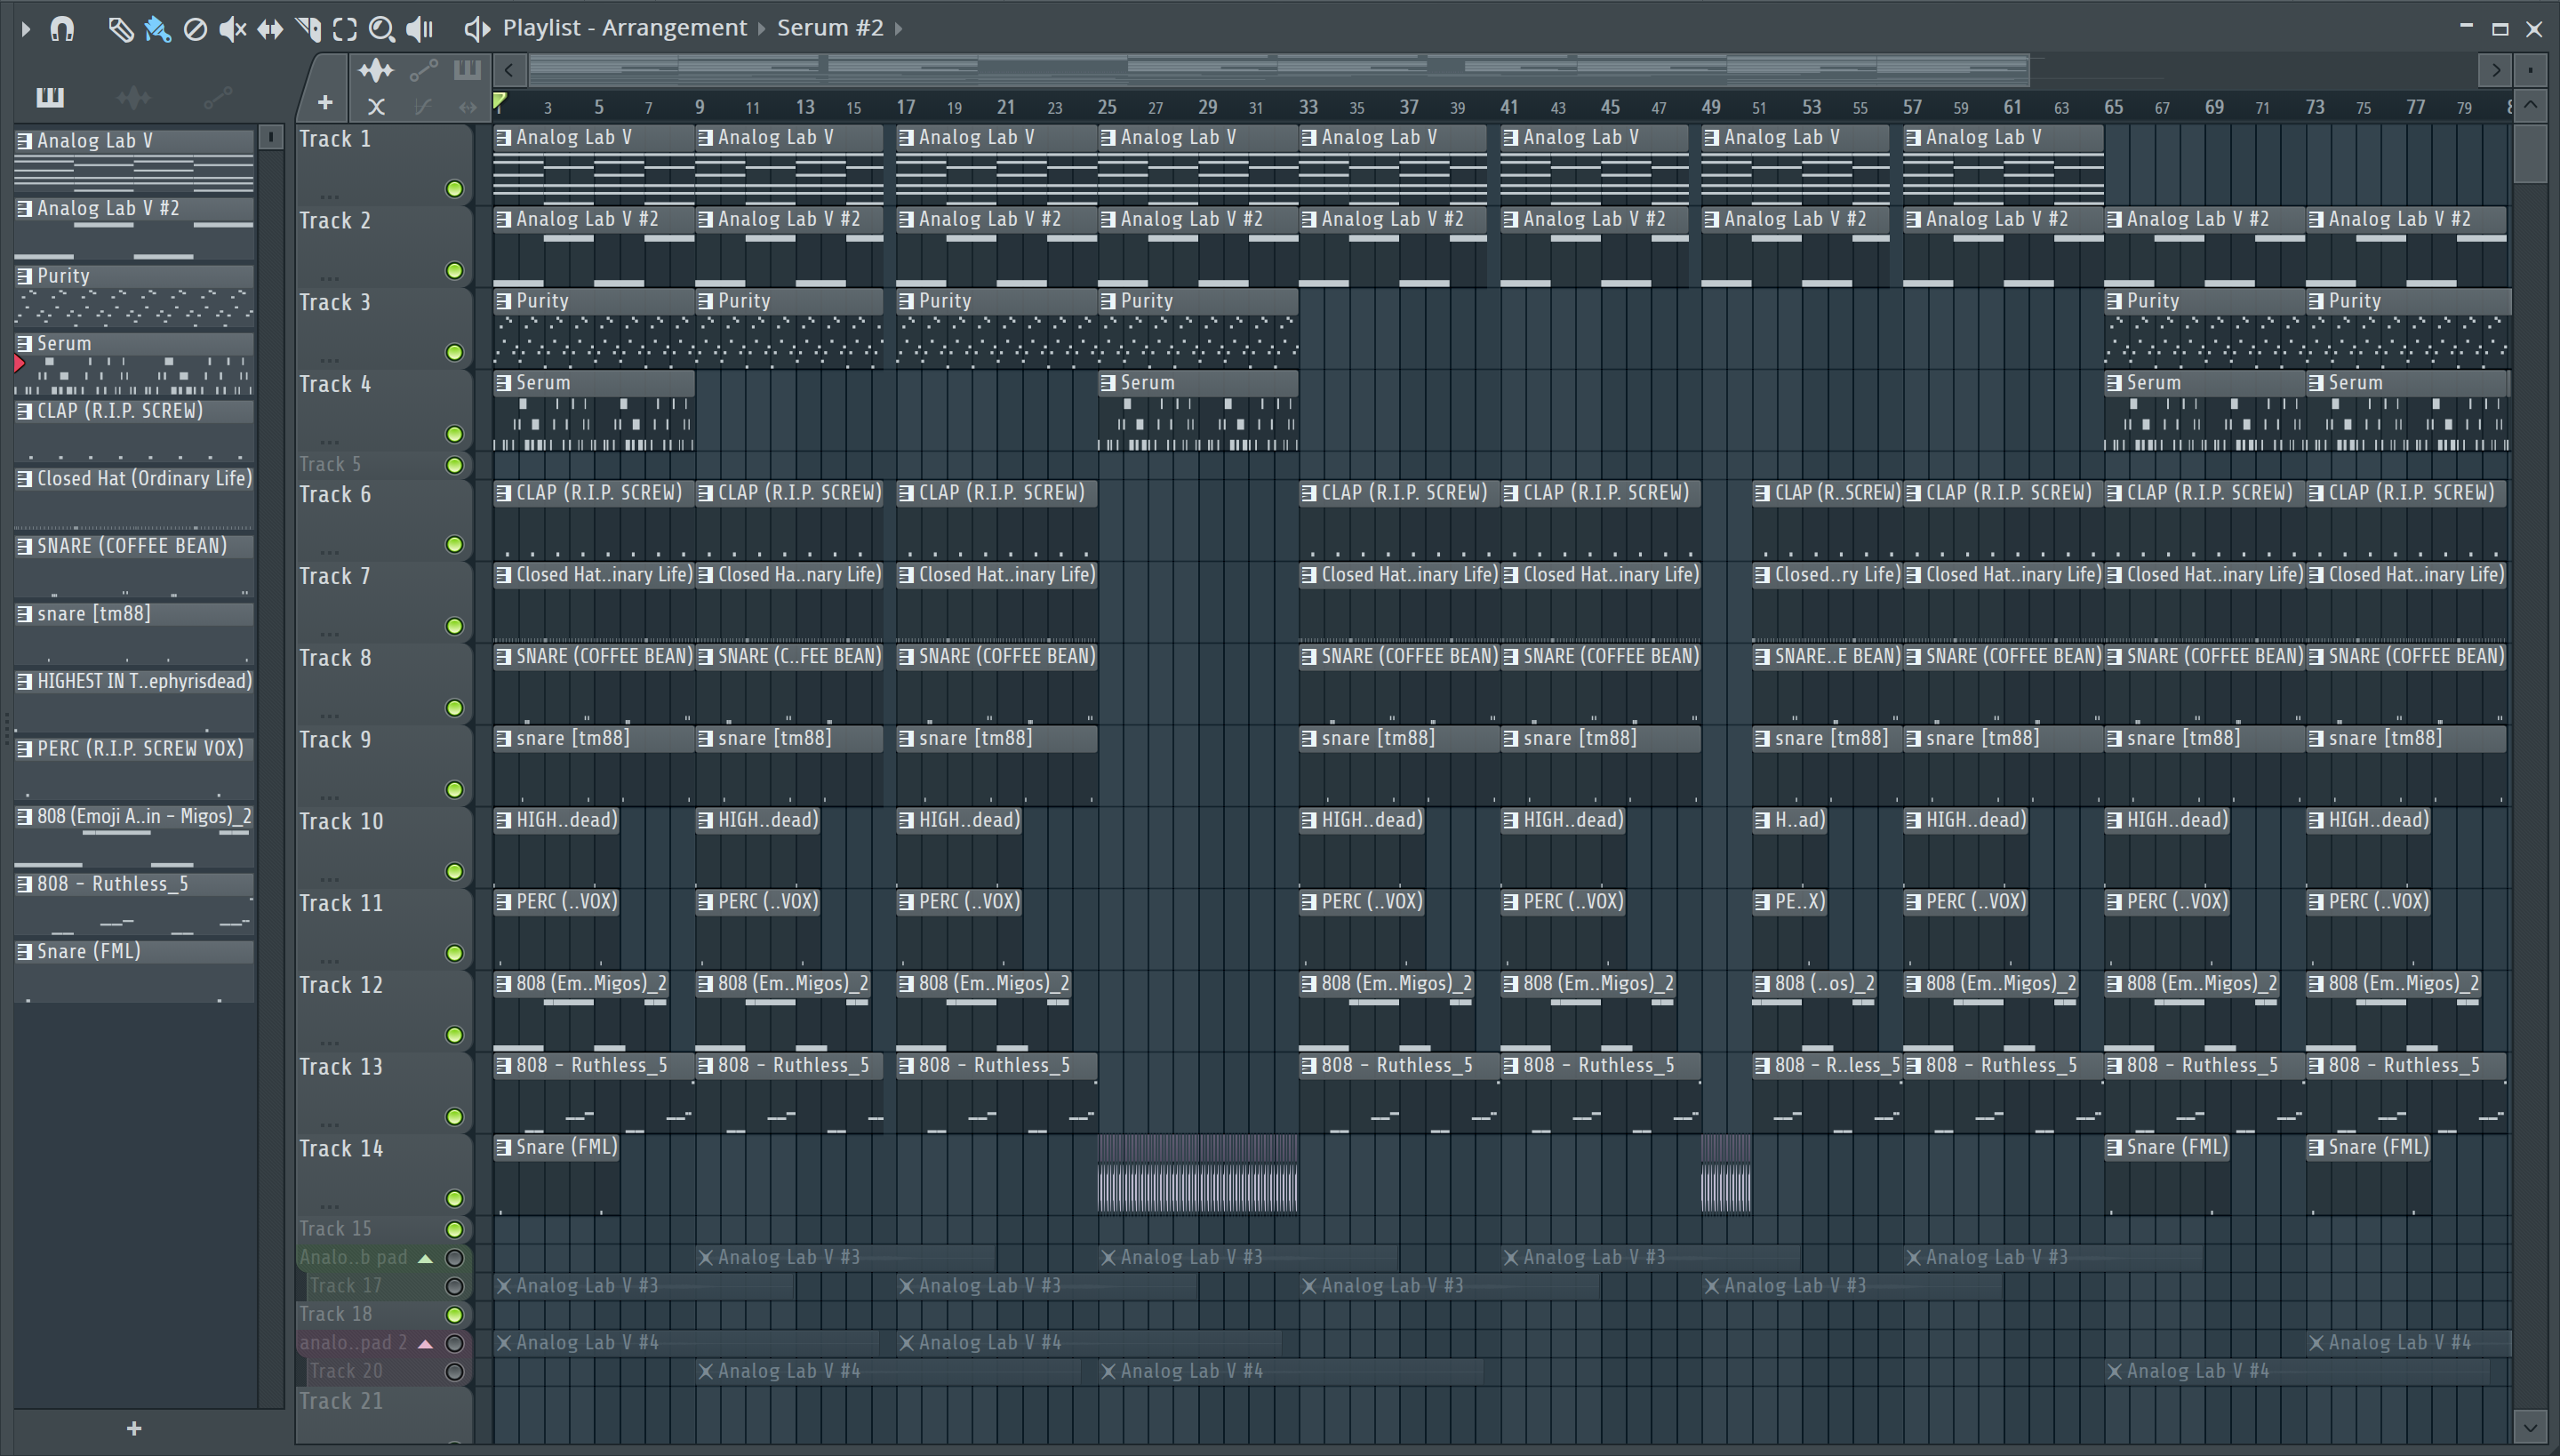Open the arrow after Arrangement in title
2560x1456 pixels.
click(x=762, y=29)
